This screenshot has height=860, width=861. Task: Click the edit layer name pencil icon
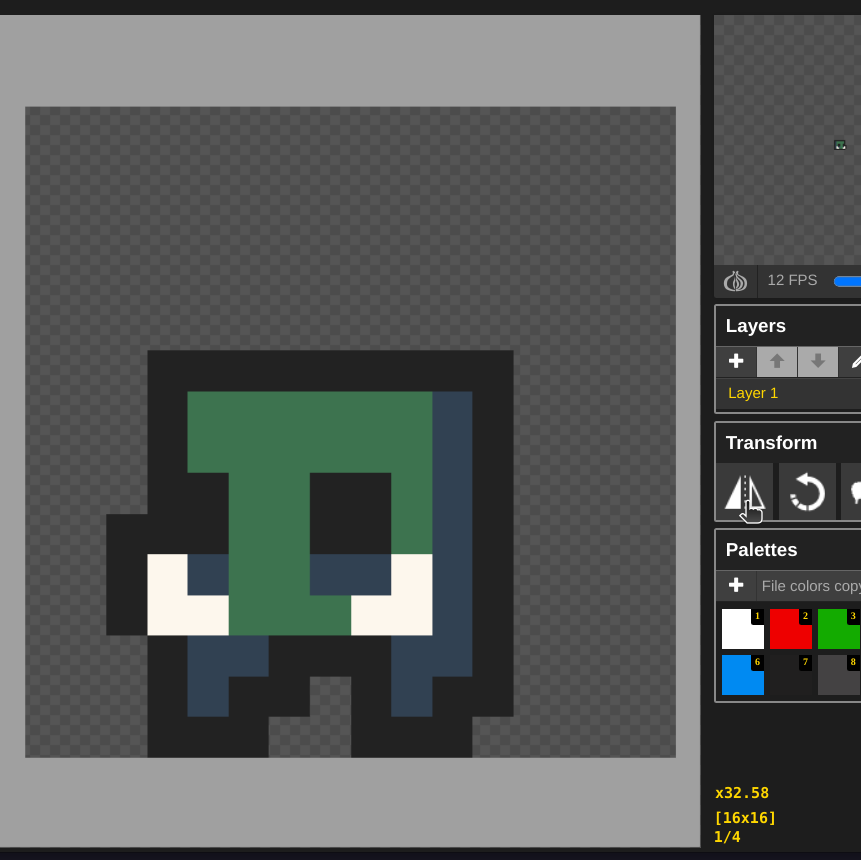852,361
